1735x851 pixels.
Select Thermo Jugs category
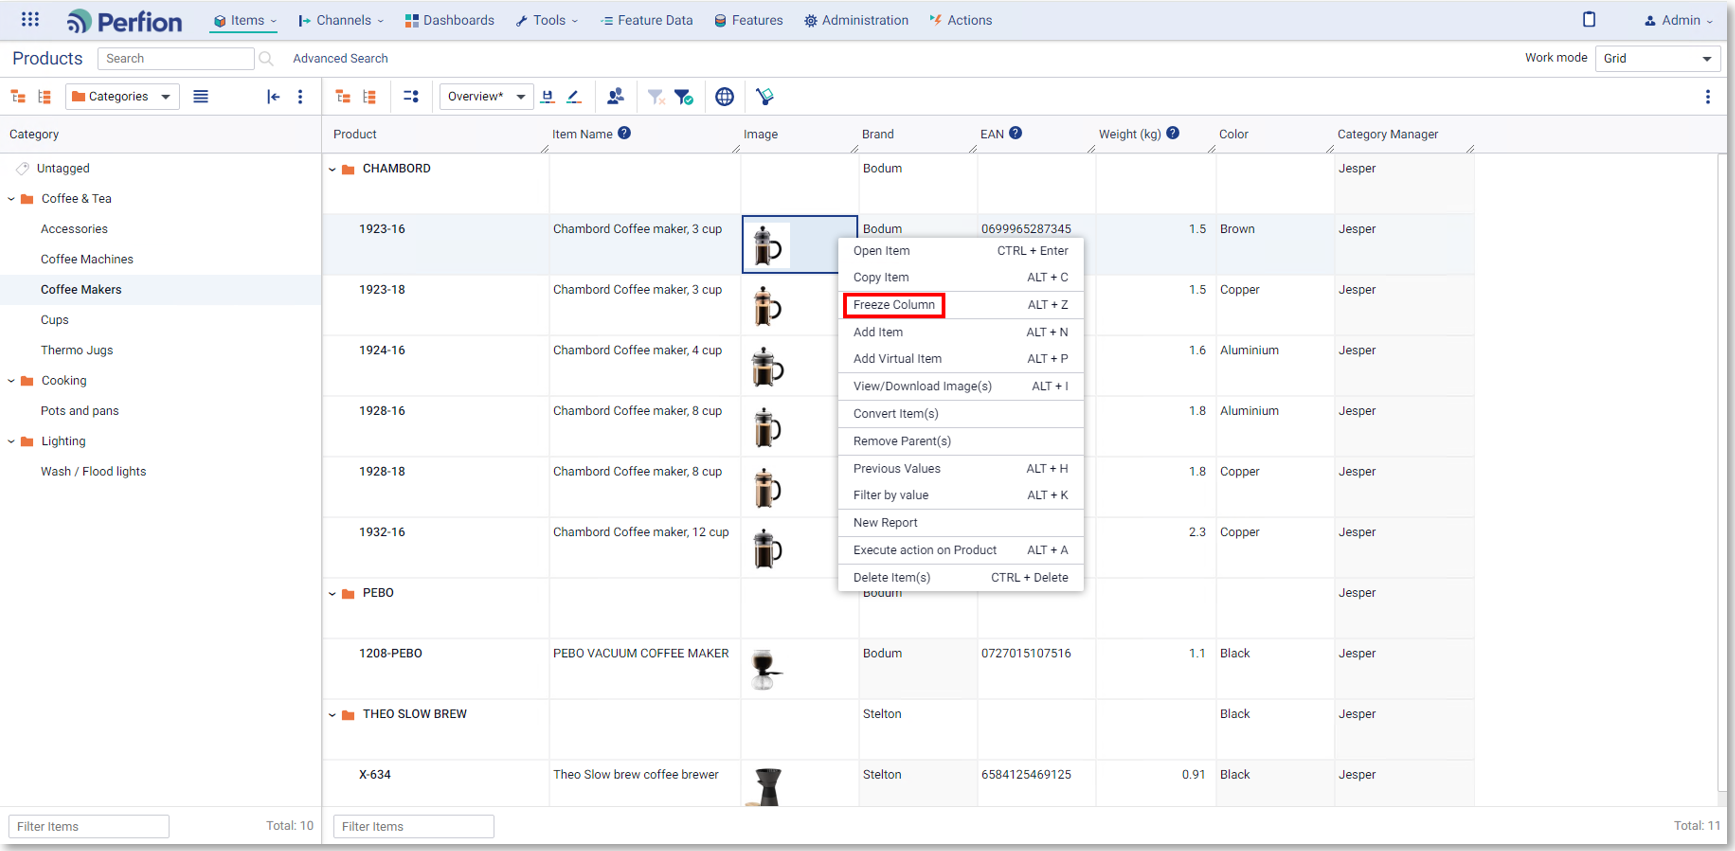(77, 350)
